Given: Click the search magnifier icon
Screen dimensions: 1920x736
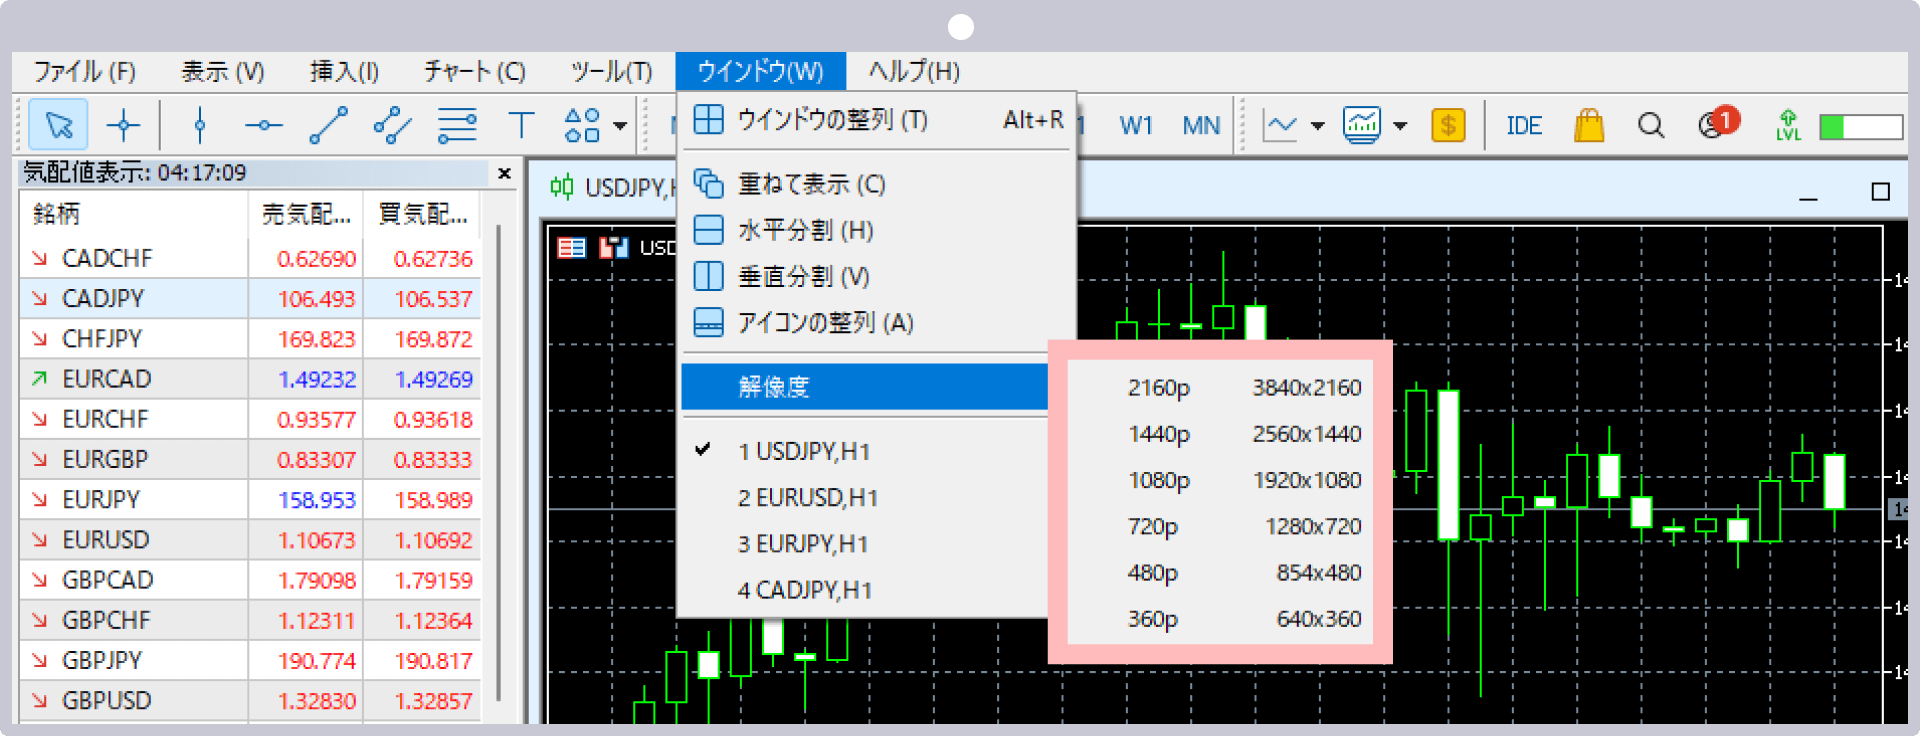Looking at the screenshot, I should (x=1651, y=125).
